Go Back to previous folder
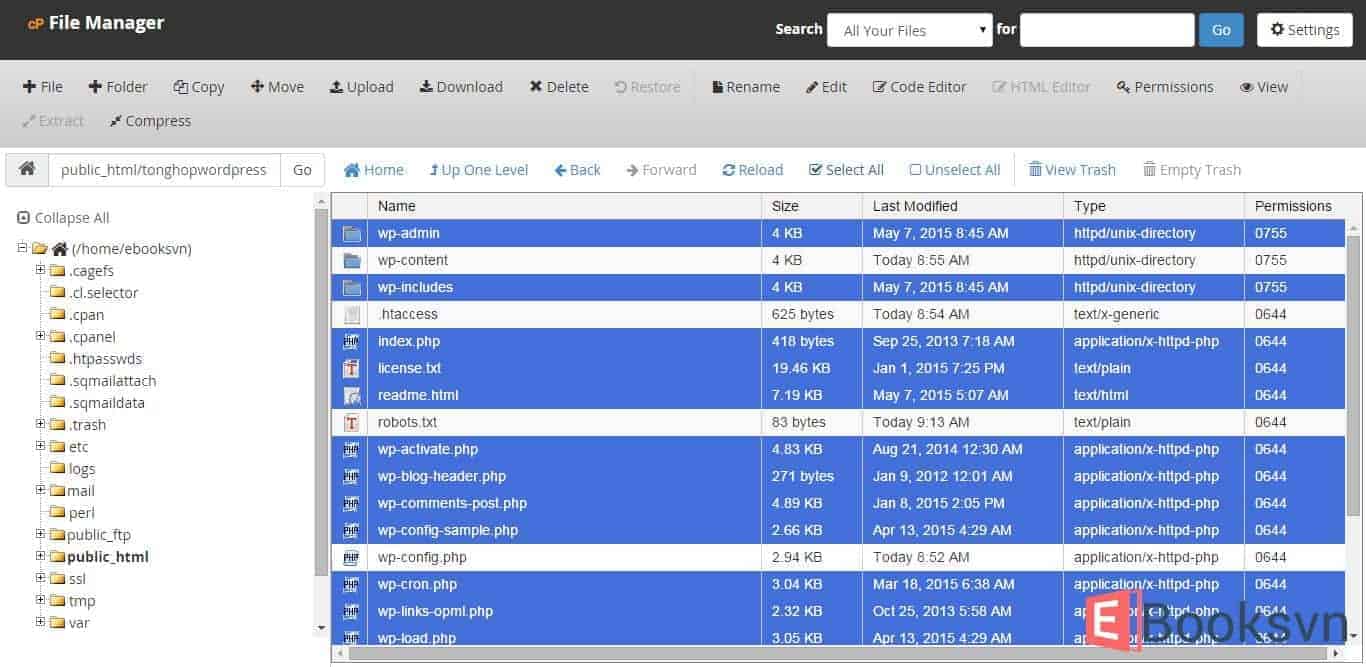Viewport: 1366px width, 667px height. tap(578, 170)
